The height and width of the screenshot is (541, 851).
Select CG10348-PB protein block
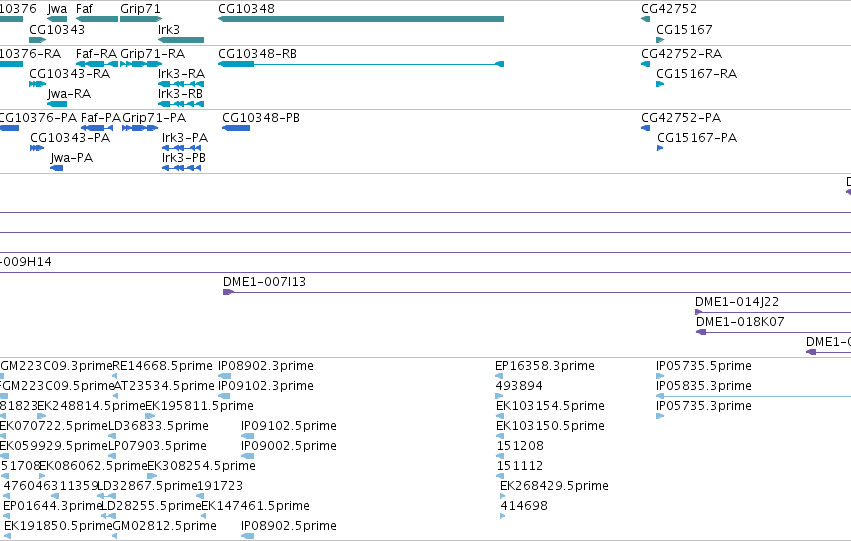[236, 128]
